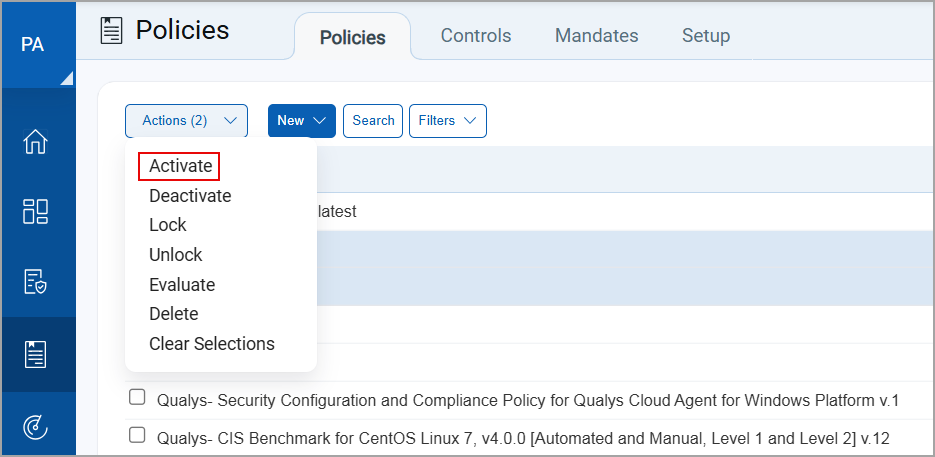This screenshot has width=935, height=457.
Task: Click Clear Selections in Actions menu
Action: [212, 344]
